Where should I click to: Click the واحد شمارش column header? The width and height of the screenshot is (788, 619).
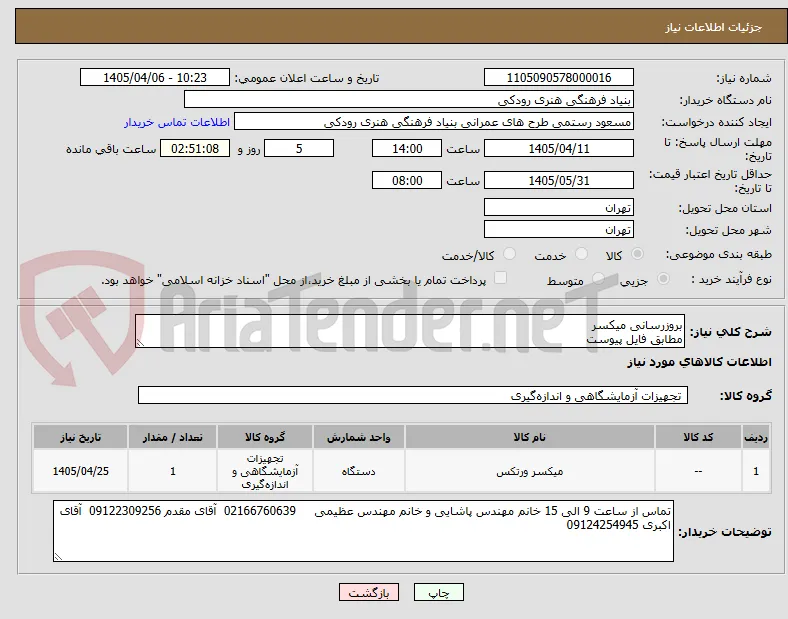tap(359, 437)
